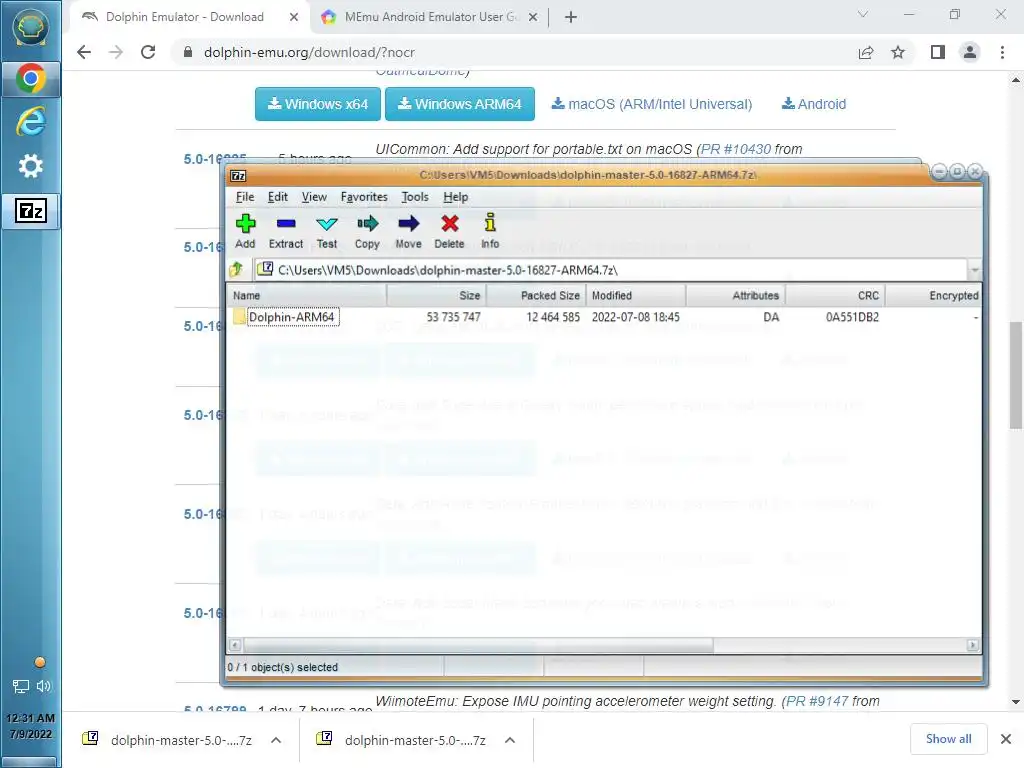Image resolution: width=1024 pixels, height=768 pixels.
Task: Toggle the Chrome side panel
Action: [x=938, y=52]
